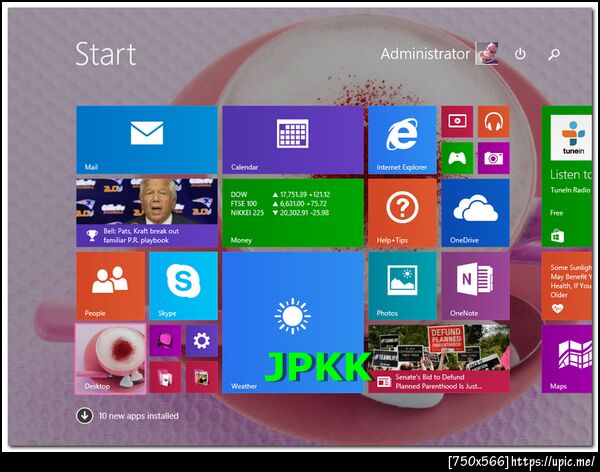Click the NIKKEI 225 20,302.91 row
The width and height of the screenshot is (600, 472).
tap(280, 213)
